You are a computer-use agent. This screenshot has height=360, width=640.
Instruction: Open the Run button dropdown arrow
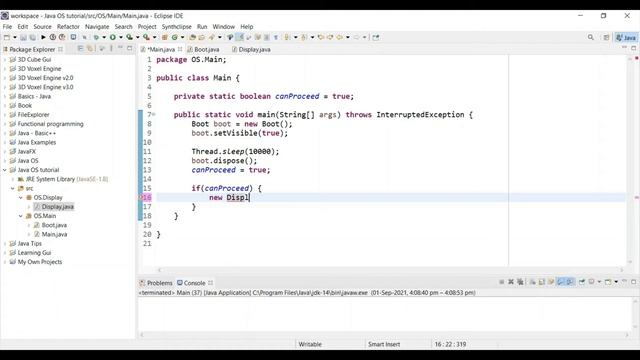pos(121,37)
